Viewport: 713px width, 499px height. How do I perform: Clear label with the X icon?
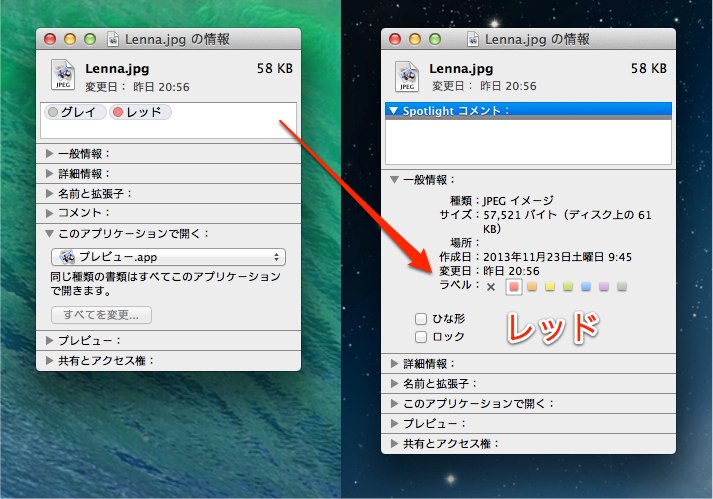point(491,287)
